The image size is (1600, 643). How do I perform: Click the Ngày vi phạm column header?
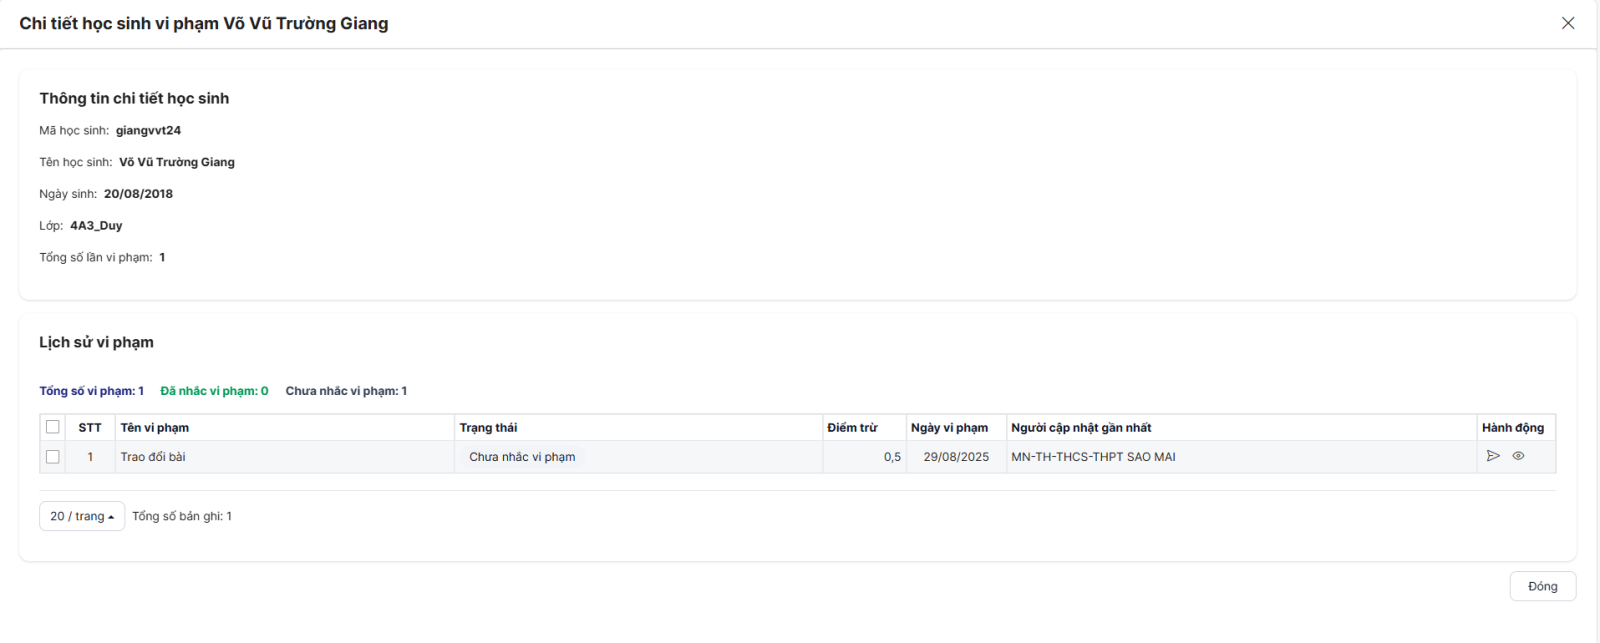949,427
